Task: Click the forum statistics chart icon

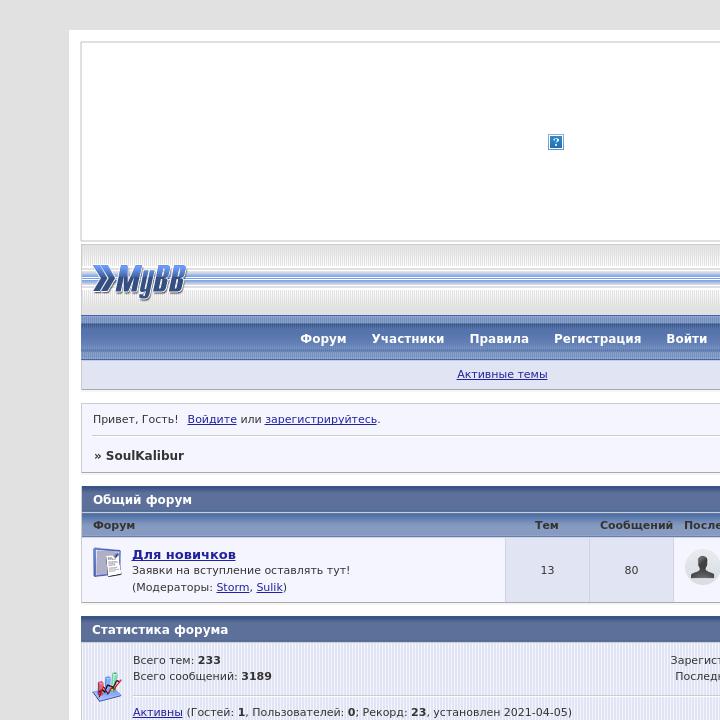Action: 107,686
